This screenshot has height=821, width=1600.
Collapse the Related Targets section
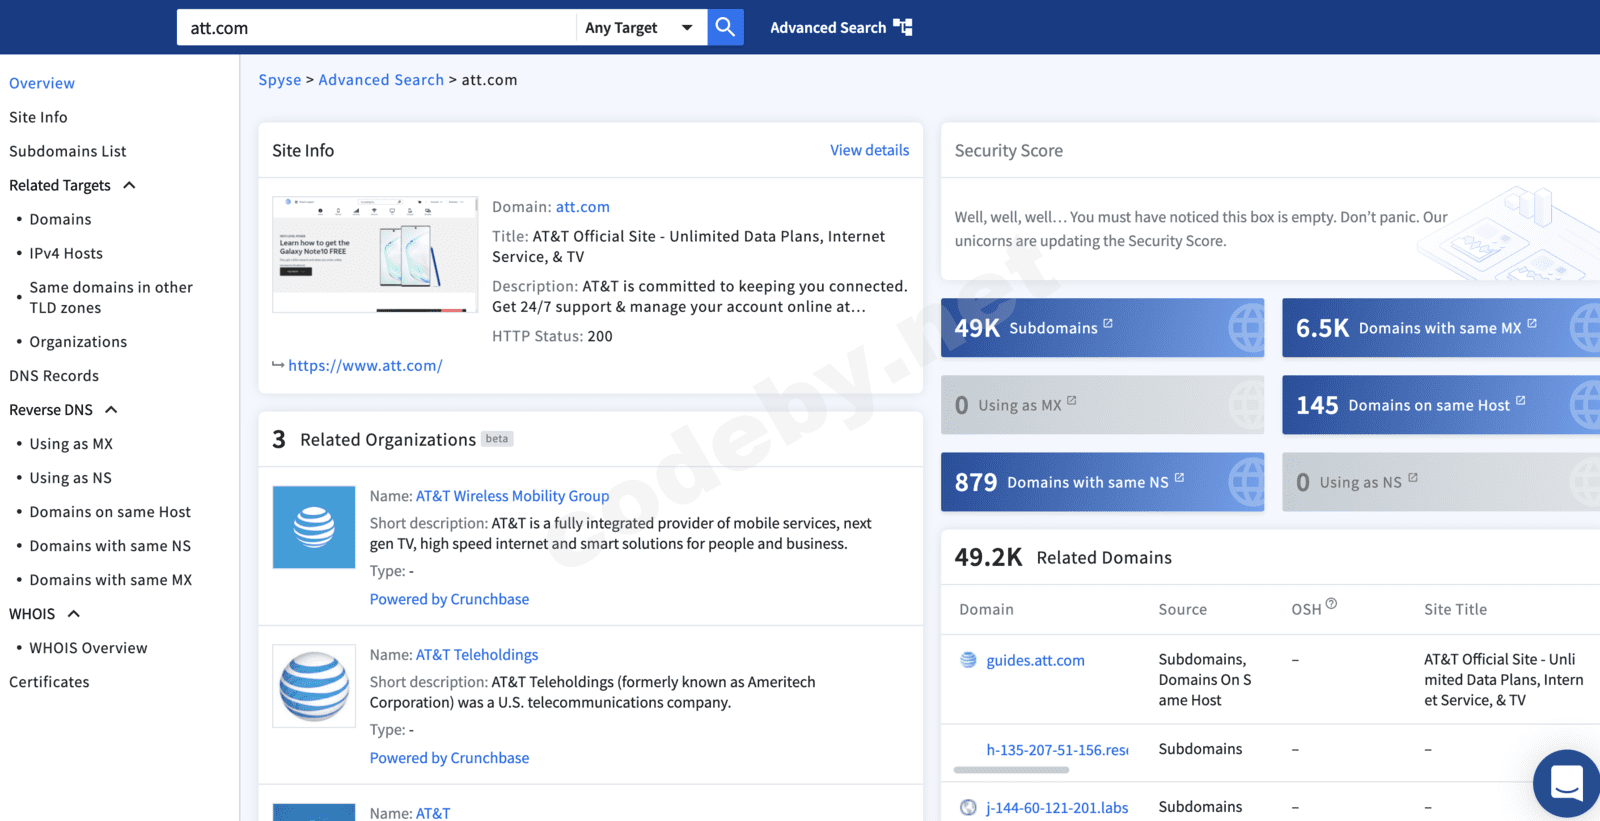click(129, 185)
